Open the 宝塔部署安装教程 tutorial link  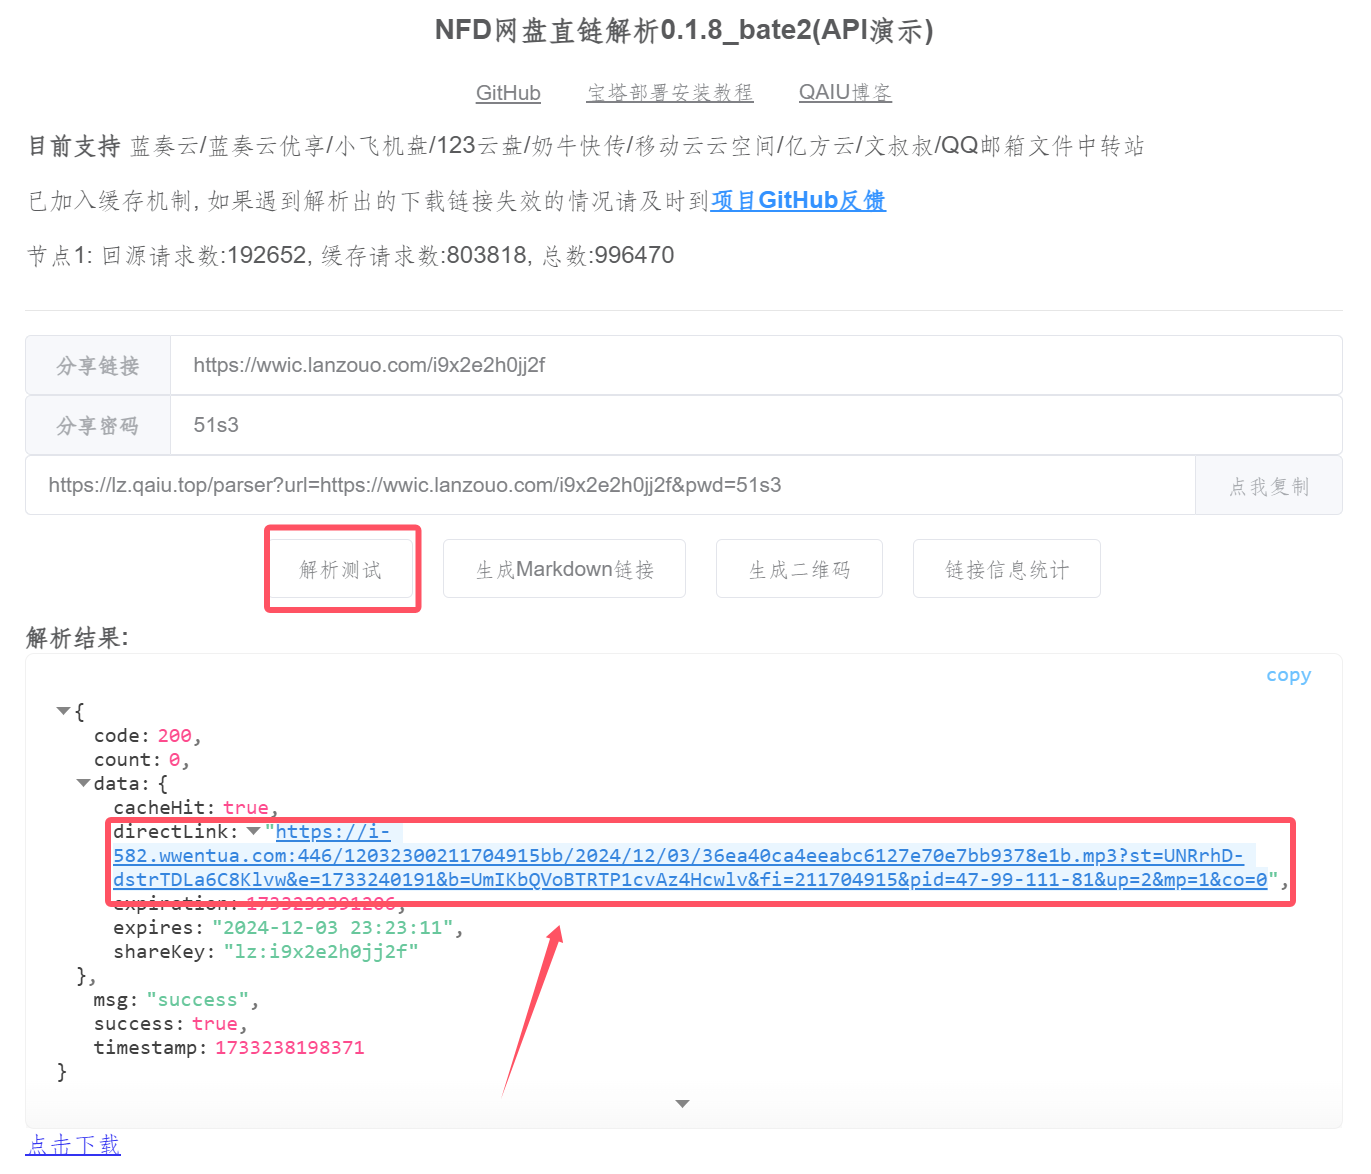tap(669, 93)
